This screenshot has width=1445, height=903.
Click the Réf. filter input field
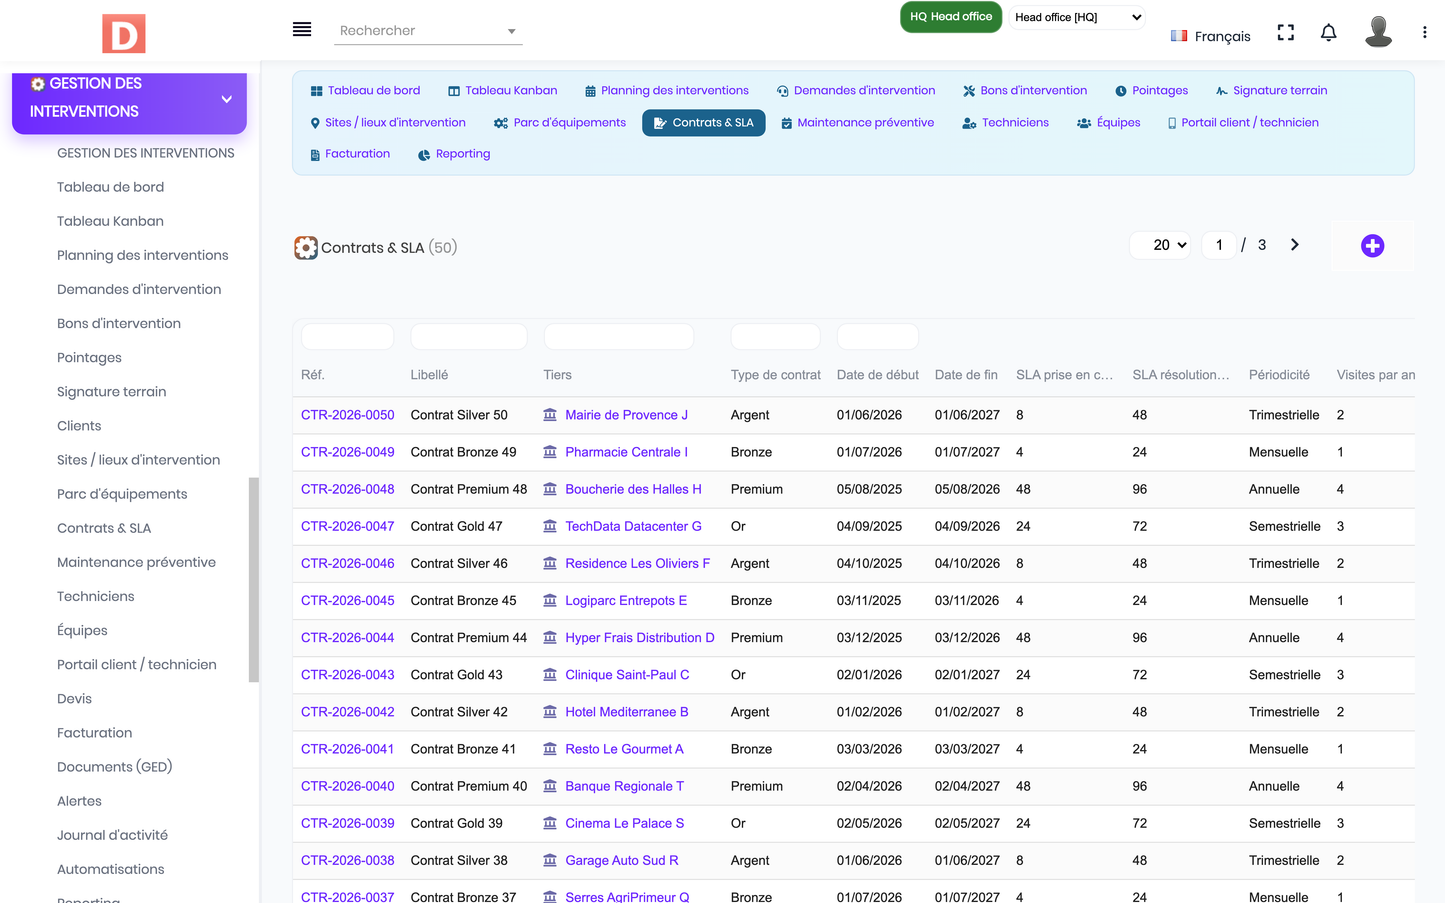tap(348, 337)
